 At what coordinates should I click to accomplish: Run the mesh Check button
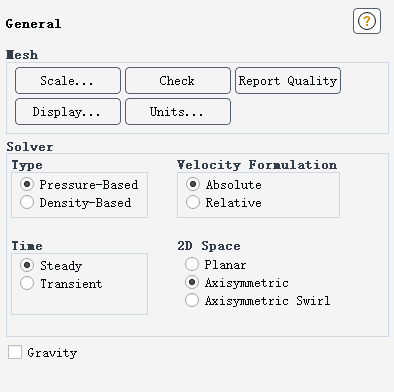click(178, 81)
